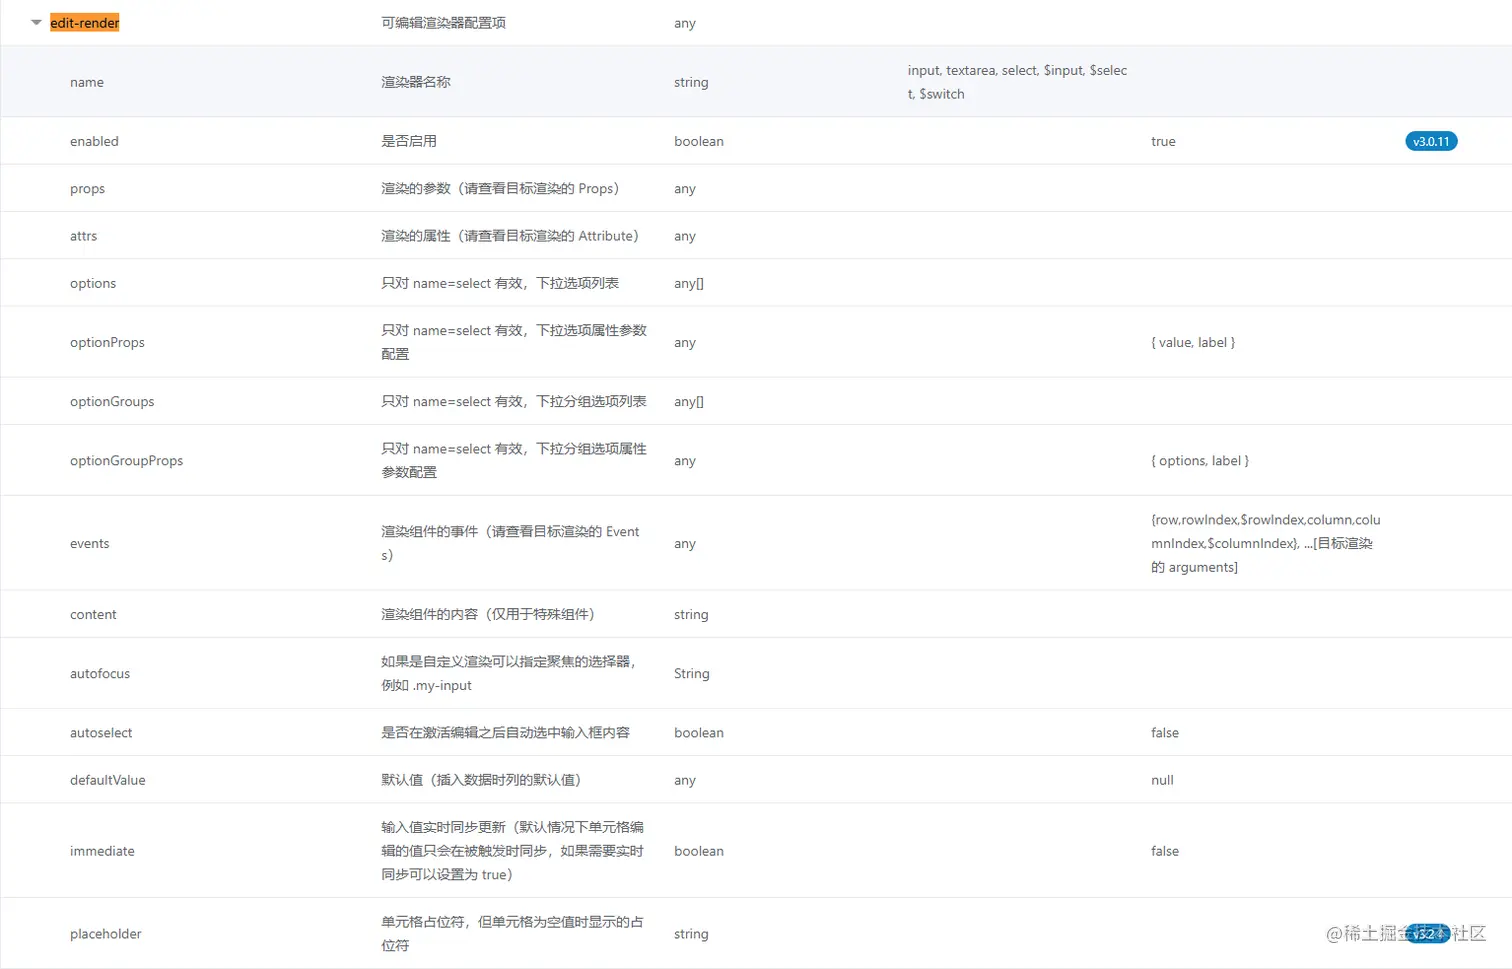Click the 仅用于特殊组件 content description
Image resolution: width=1512 pixels, height=969 pixels.
tap(488, 614)
